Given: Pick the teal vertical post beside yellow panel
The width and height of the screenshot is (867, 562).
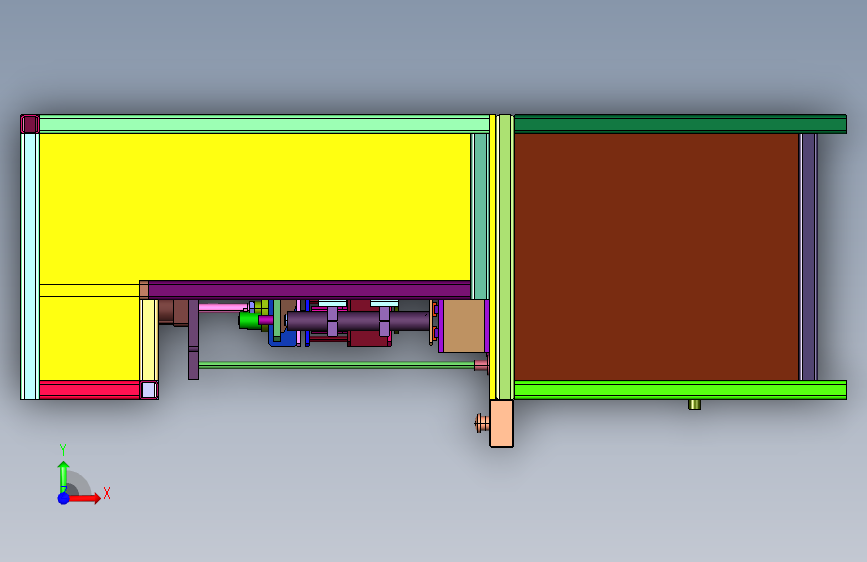Looking at the screenshot, I should click(x=479, y=216).
